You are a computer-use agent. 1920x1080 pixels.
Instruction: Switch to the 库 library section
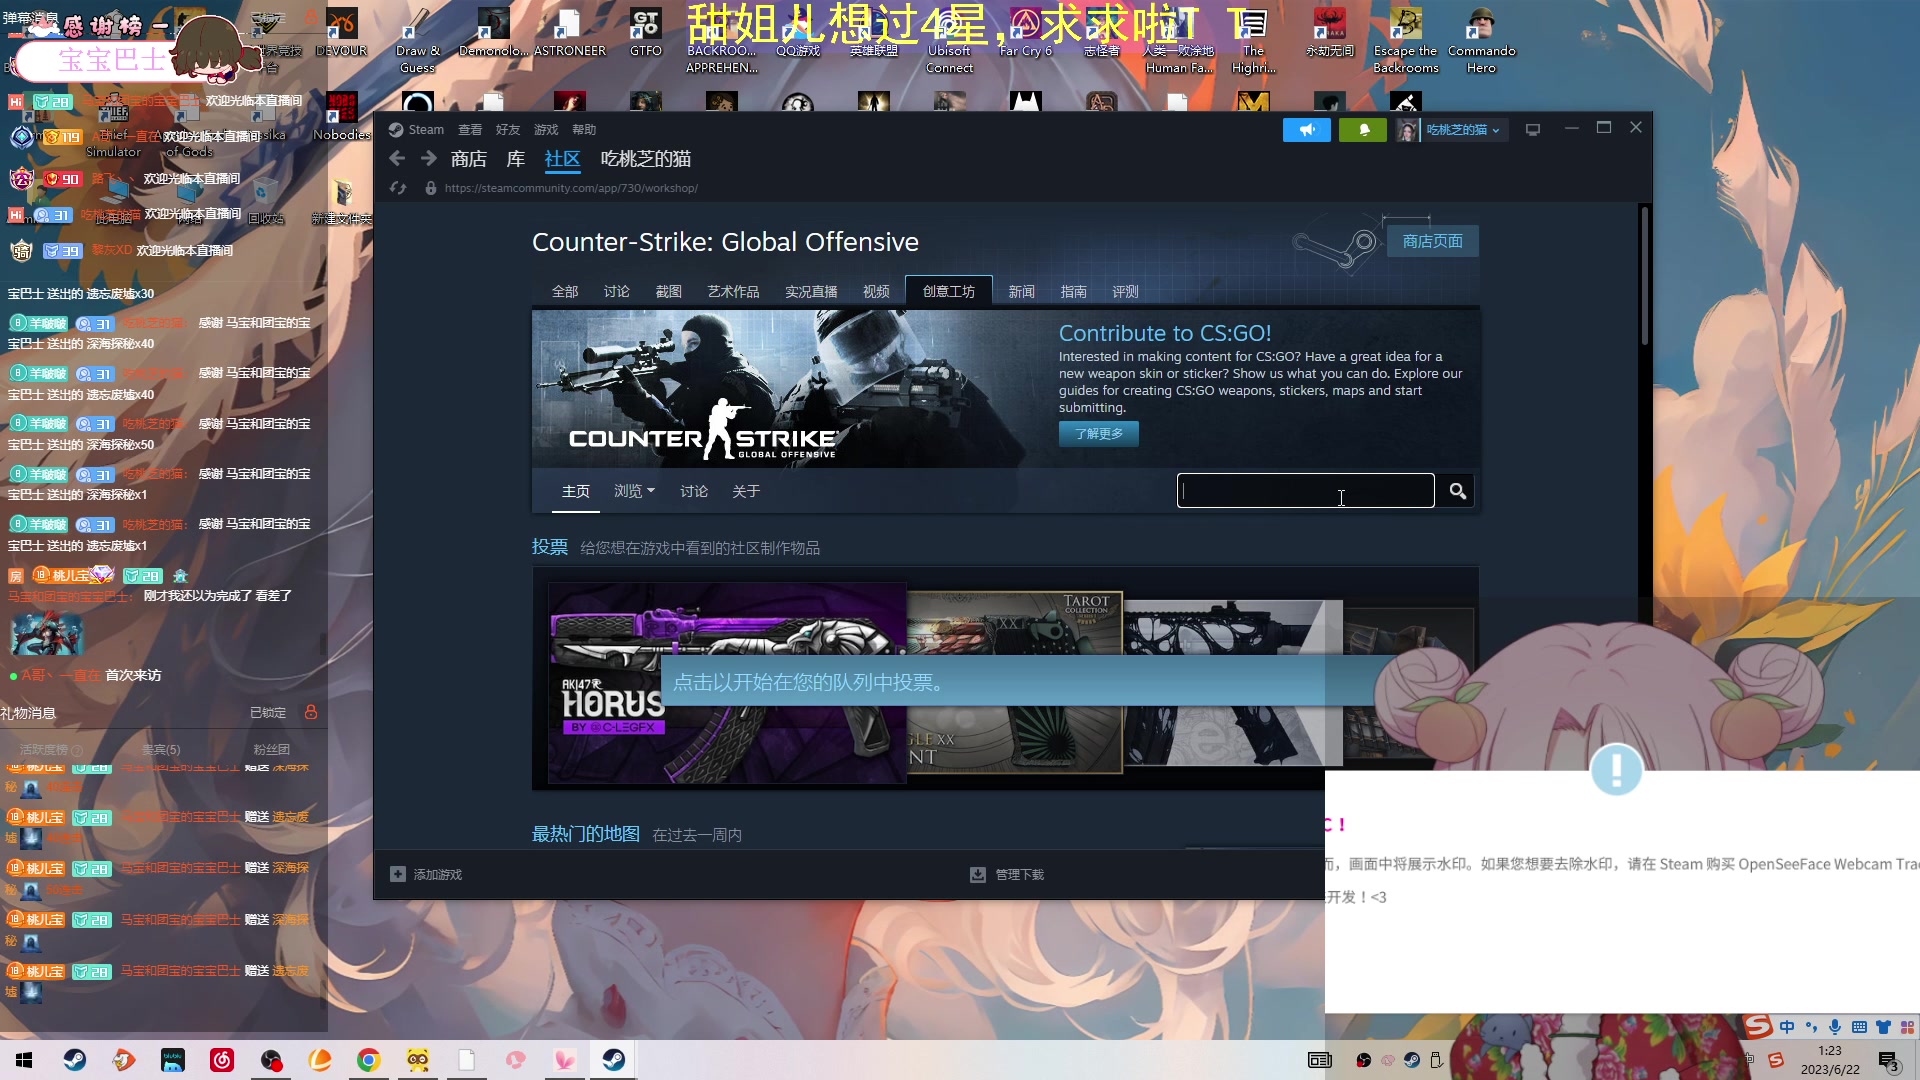pos(516,159)
